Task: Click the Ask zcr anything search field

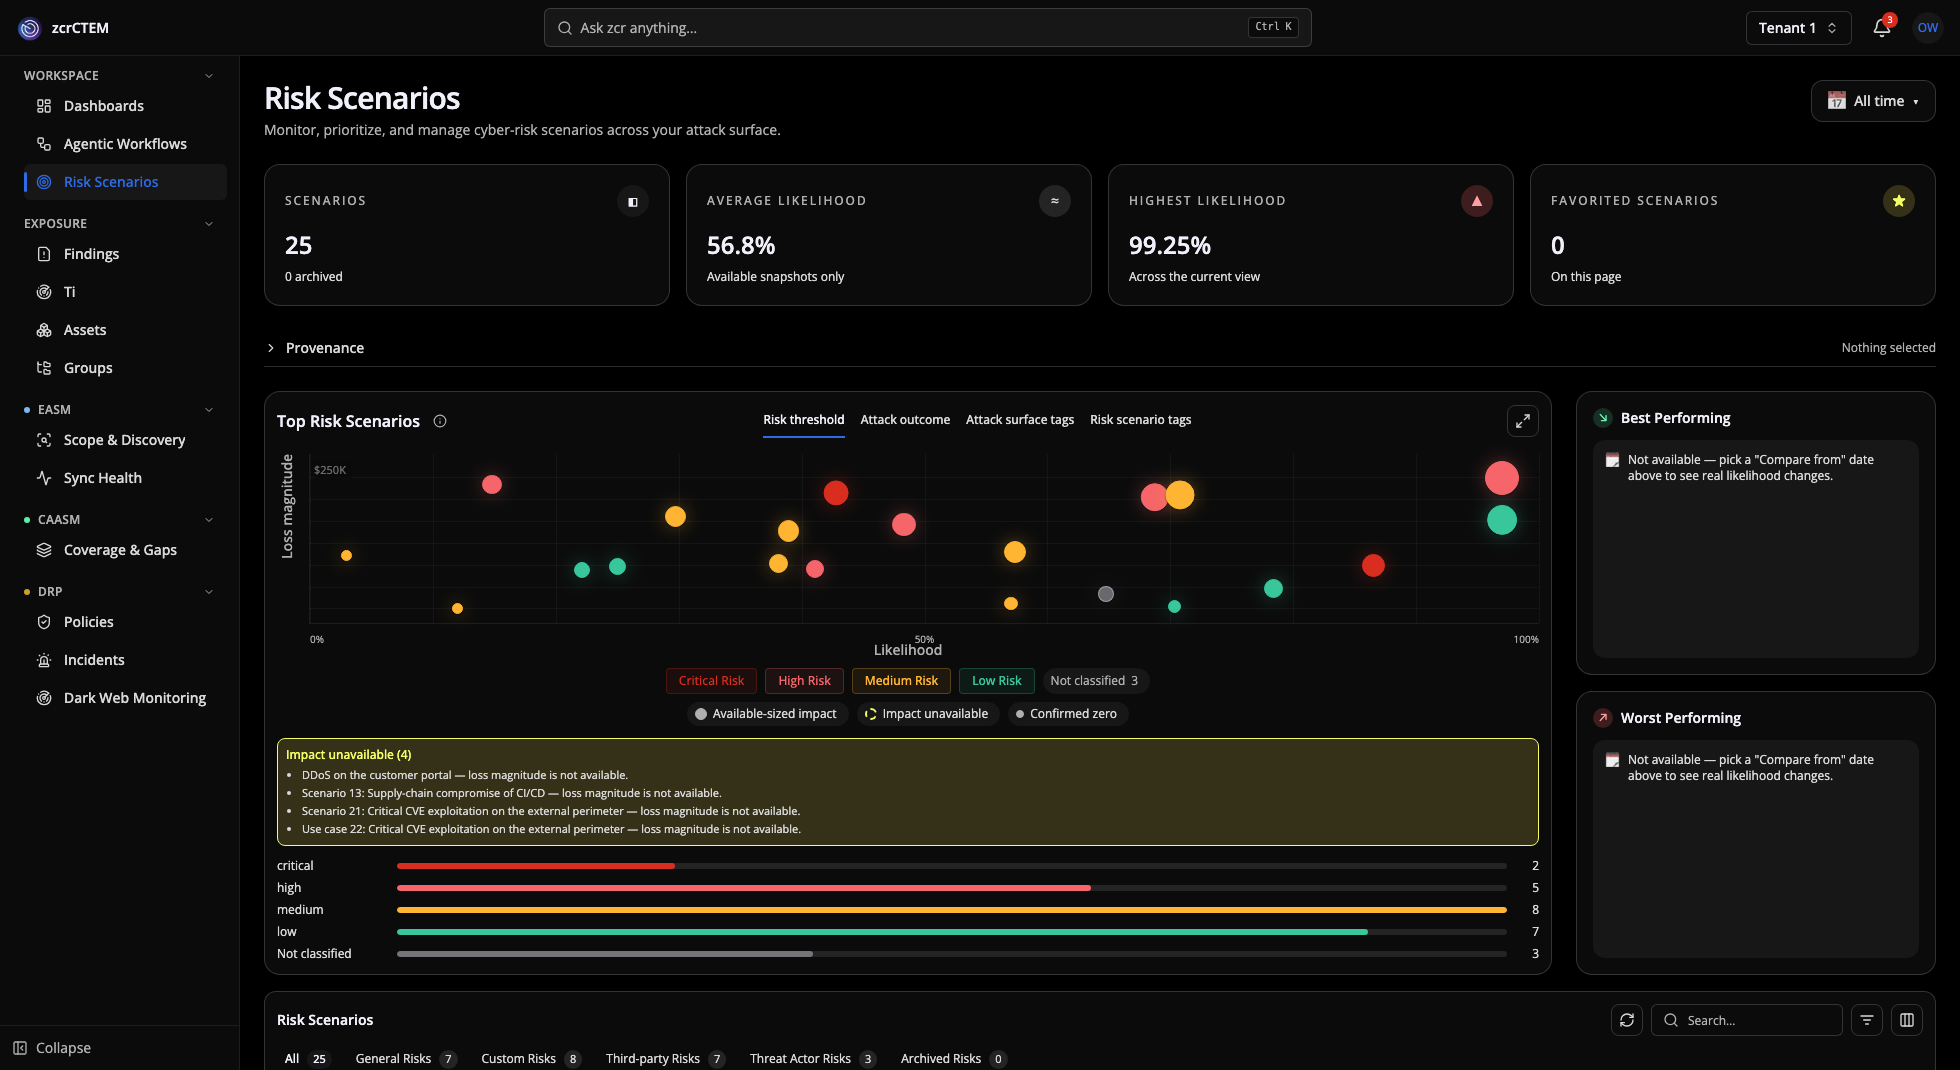Action: coord(927,28)
